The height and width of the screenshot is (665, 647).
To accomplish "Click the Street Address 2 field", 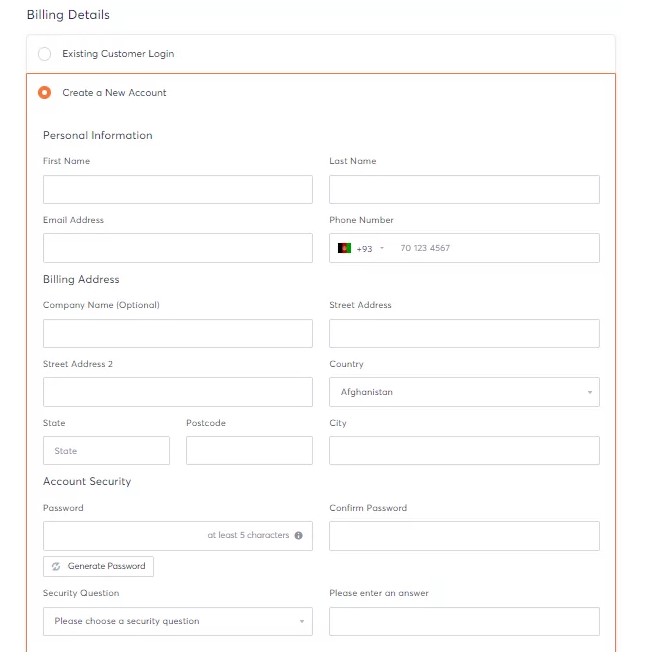I will point(178,392).
